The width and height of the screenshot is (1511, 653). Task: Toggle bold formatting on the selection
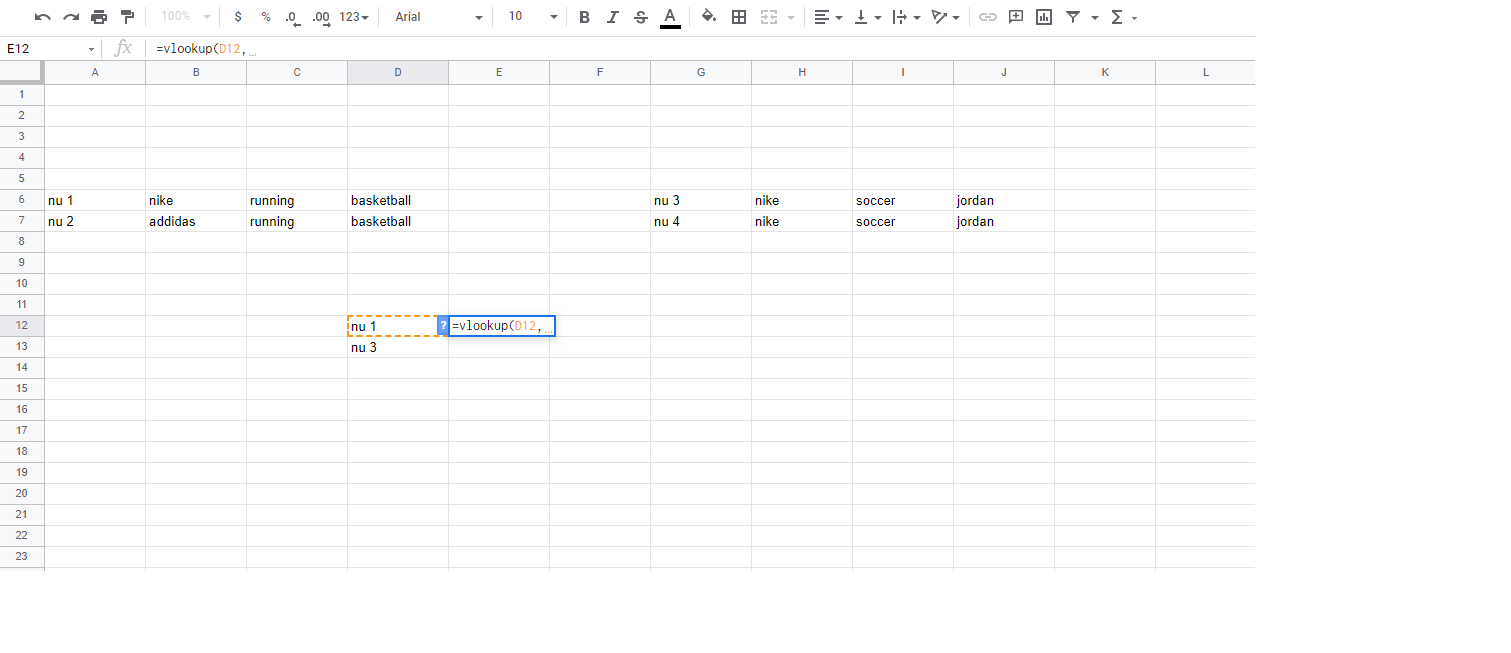click(x=584, y=17)
